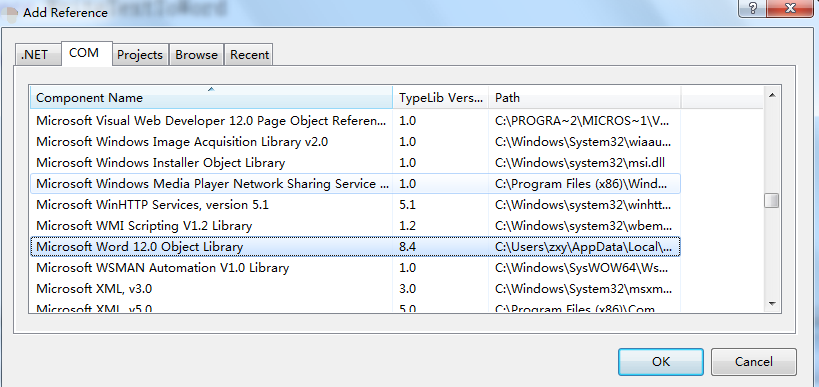Click the C:\Windows\System32\msxm... path
The image size is (819, 387).
click(583, 289)
